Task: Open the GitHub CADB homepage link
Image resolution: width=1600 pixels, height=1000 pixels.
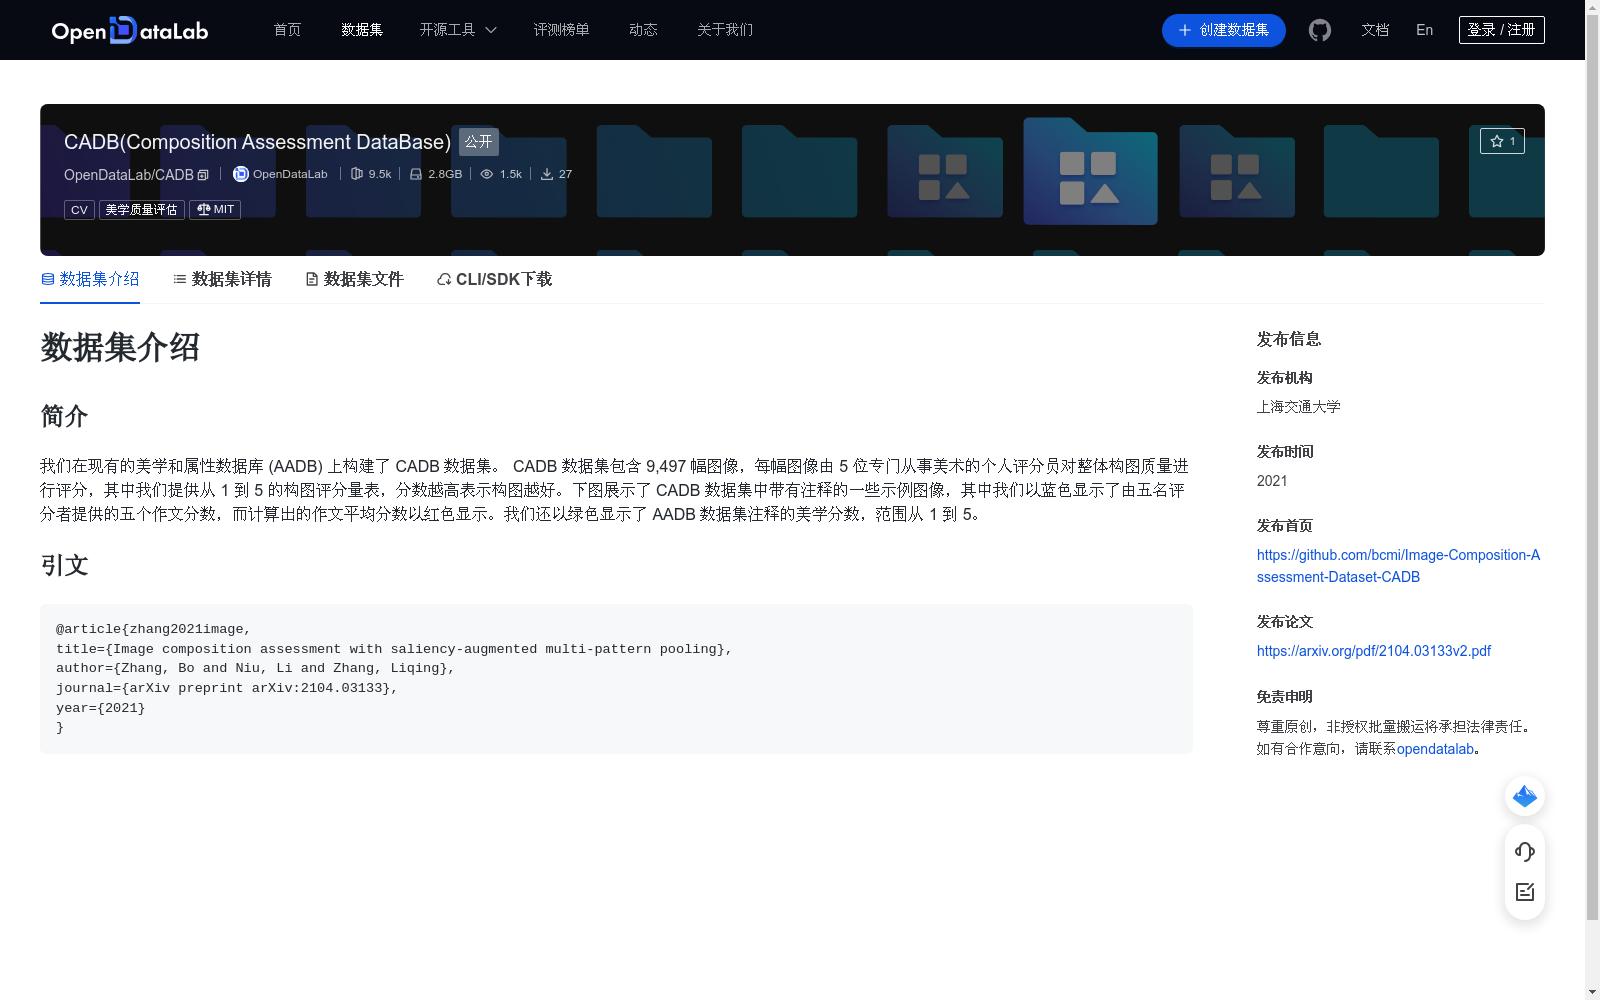Action: [1398, 566]
